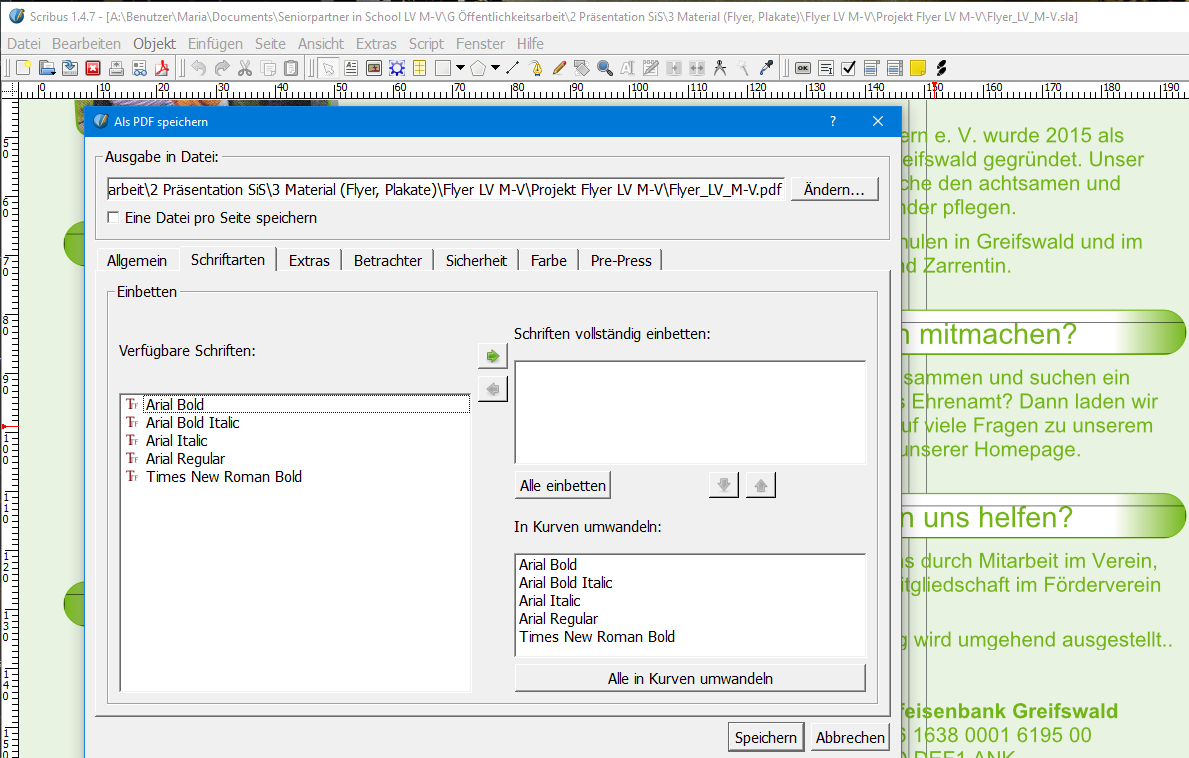Open the shape tool dropdown arrow
The width and height of the screenshot is (1189, 758).
(460, 68)
